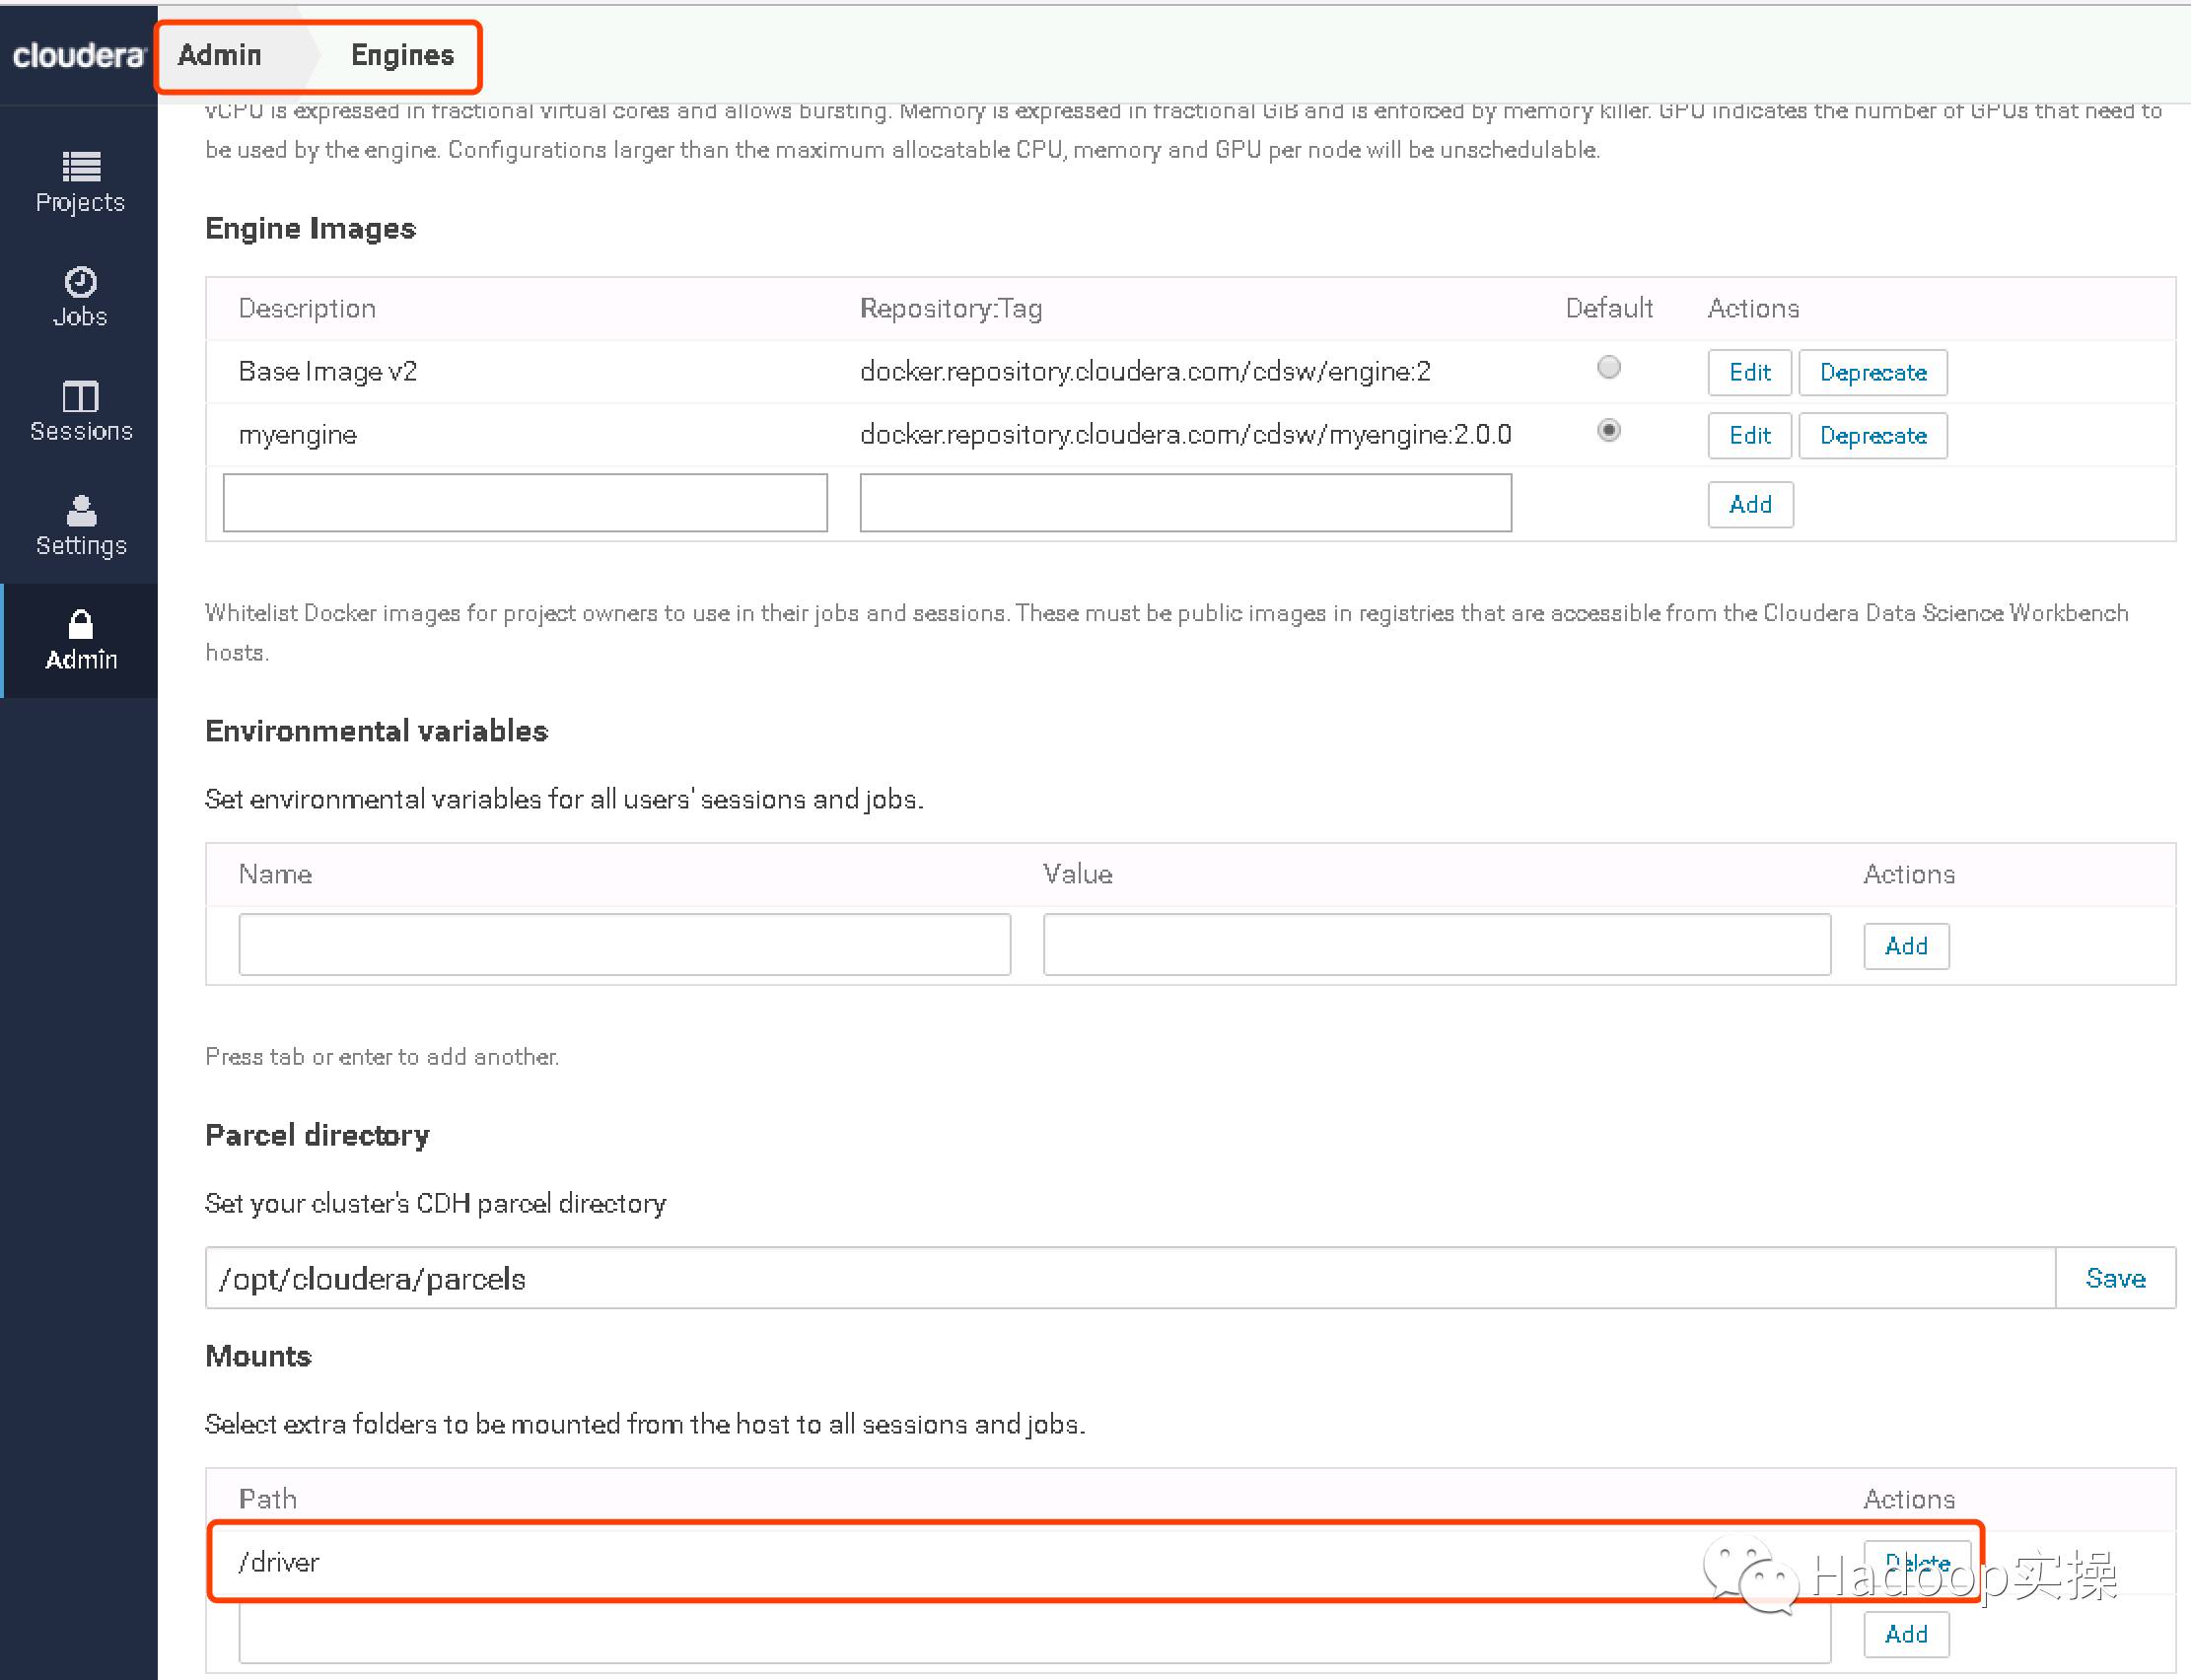Image resolution: width=2191 pixels, height=1680 pixels.
Task: Click the 'Press tab or enter' hint
Action: pos(382,1056)
